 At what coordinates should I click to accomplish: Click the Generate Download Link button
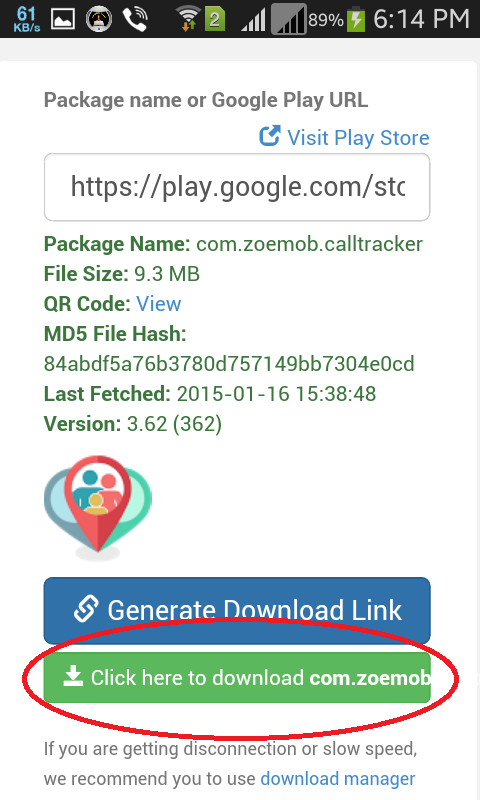237,611
